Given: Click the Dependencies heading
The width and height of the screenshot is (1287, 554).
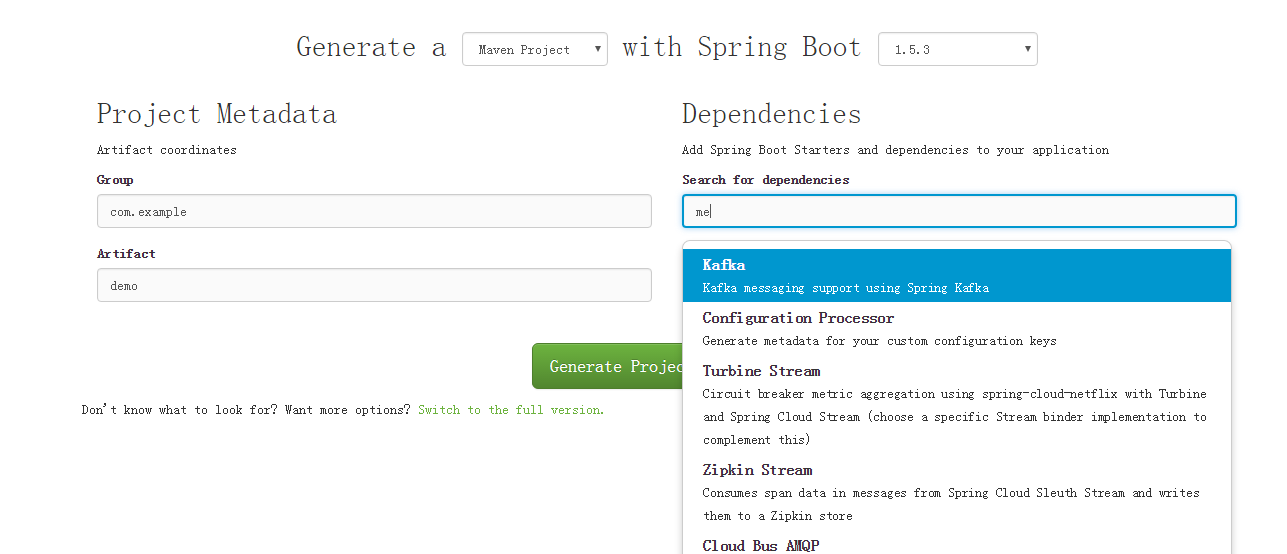Looking at the screenshot, I should pyautogui.click(x=772, y=114).
